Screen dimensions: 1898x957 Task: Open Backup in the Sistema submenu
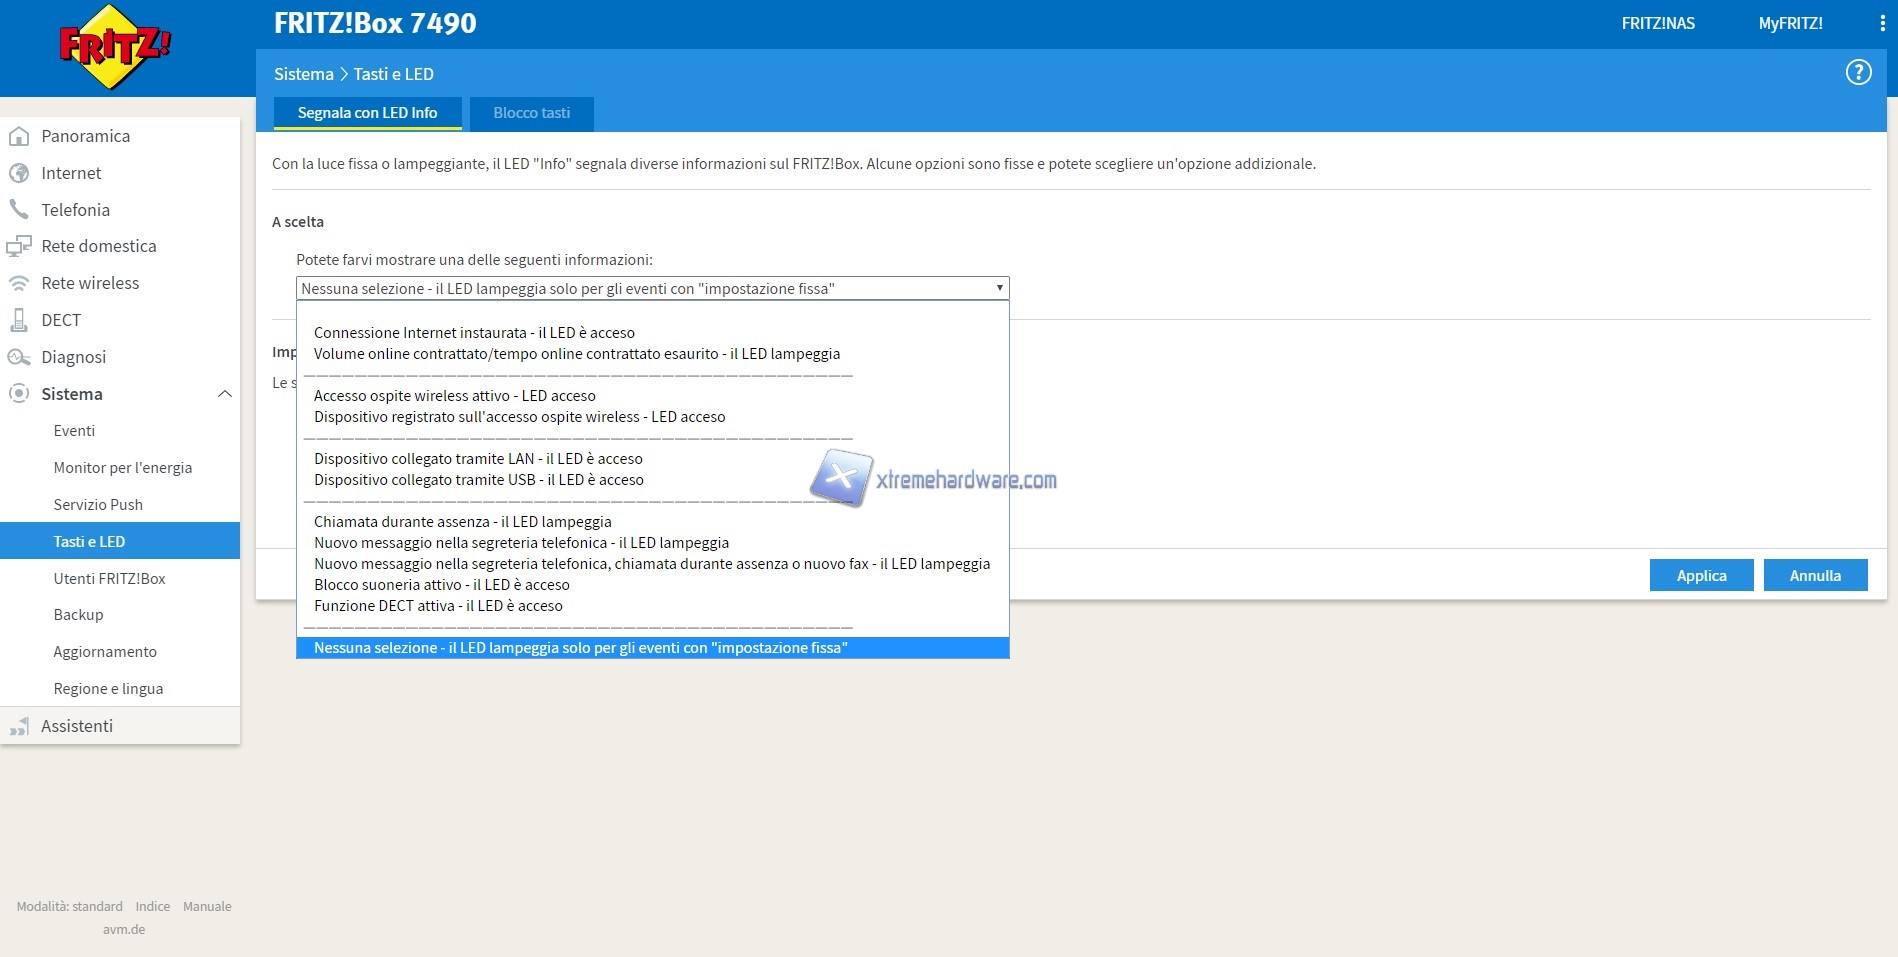(78, 615)
